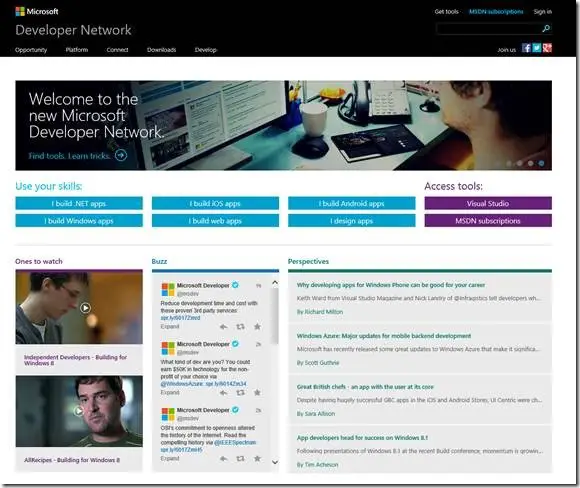Play the Independent Developers video
Image resolution: width=580 pixels, height=488 pixels.
point(85,307)
